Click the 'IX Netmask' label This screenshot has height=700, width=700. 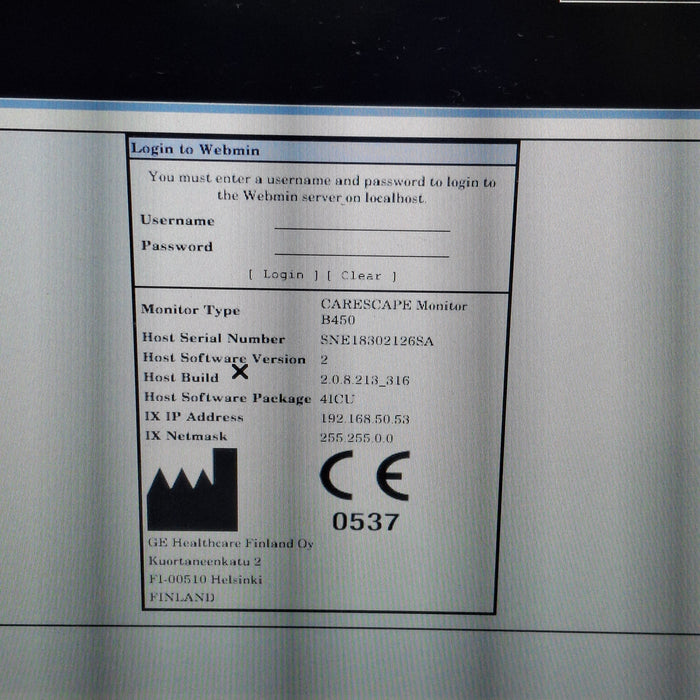click(x=186, y=436)
